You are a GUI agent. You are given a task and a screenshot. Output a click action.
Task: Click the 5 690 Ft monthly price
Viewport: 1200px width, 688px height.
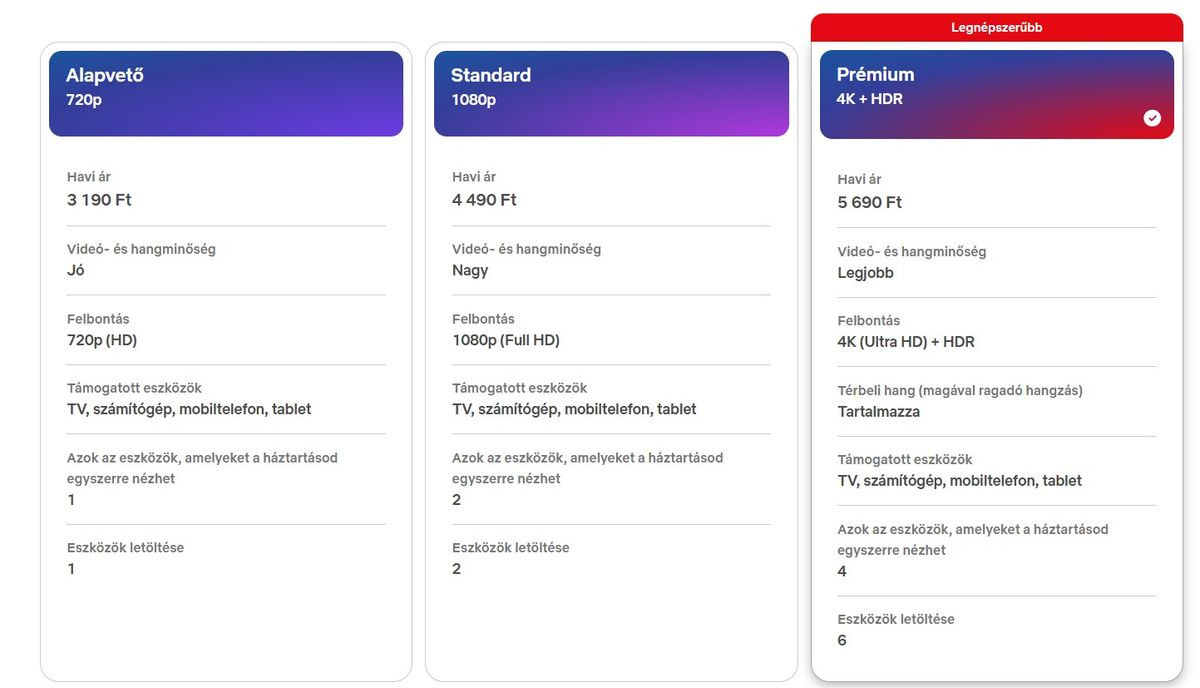(x=870, y=202)
